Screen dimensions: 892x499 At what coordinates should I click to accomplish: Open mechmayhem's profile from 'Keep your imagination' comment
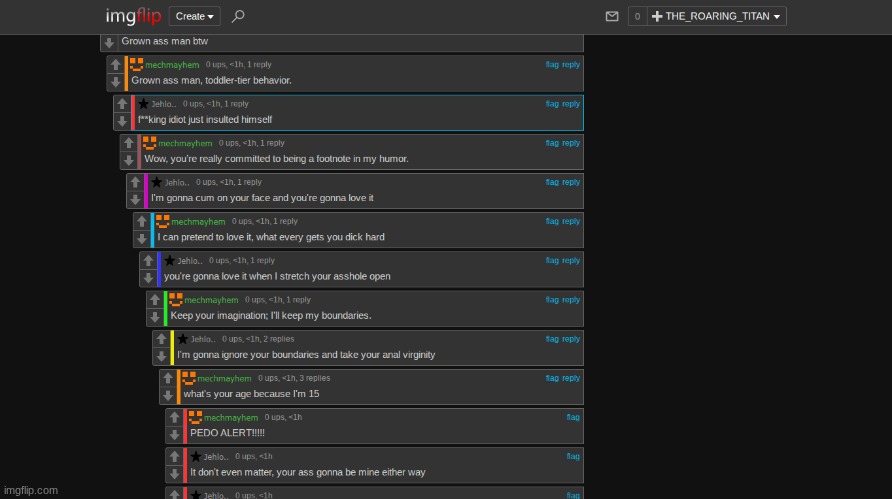211,300
